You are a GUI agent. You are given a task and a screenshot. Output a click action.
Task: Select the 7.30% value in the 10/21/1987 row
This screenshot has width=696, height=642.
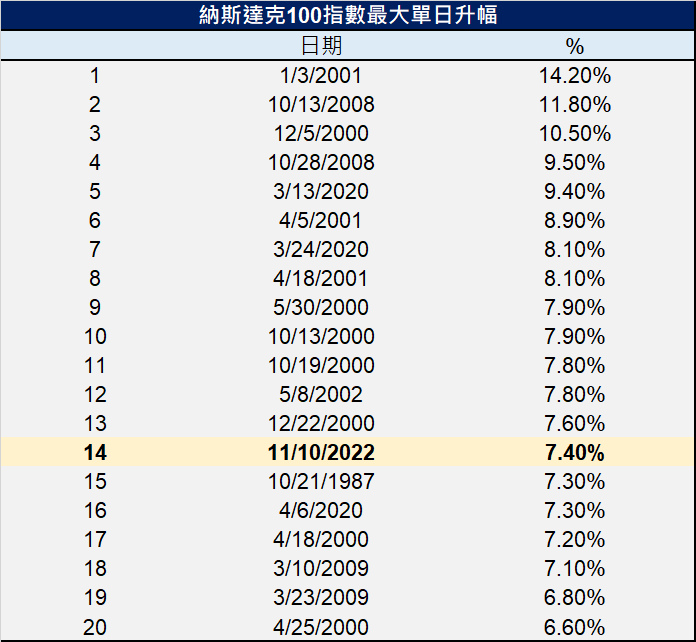point(575,481)
